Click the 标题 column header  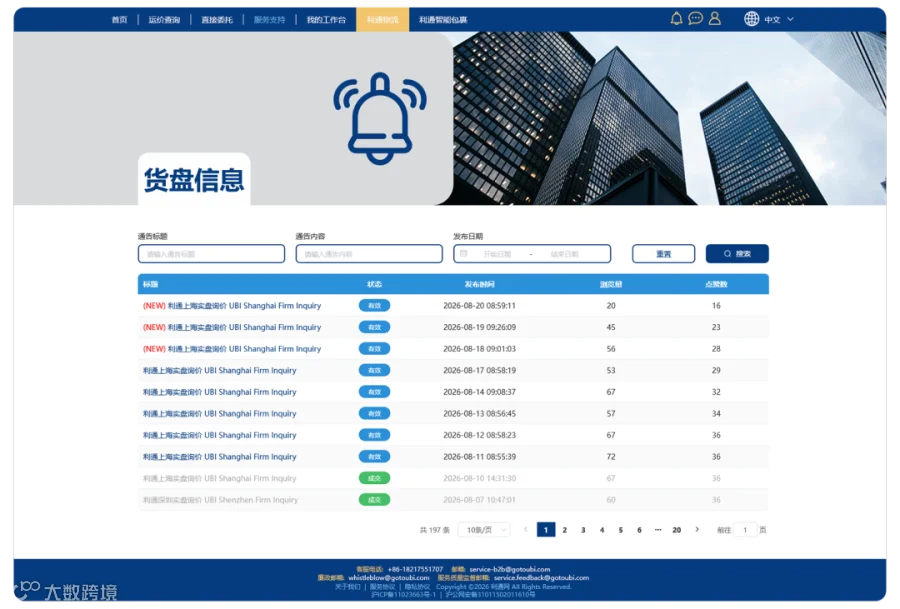pyautogui.click(x=150, y=284)
